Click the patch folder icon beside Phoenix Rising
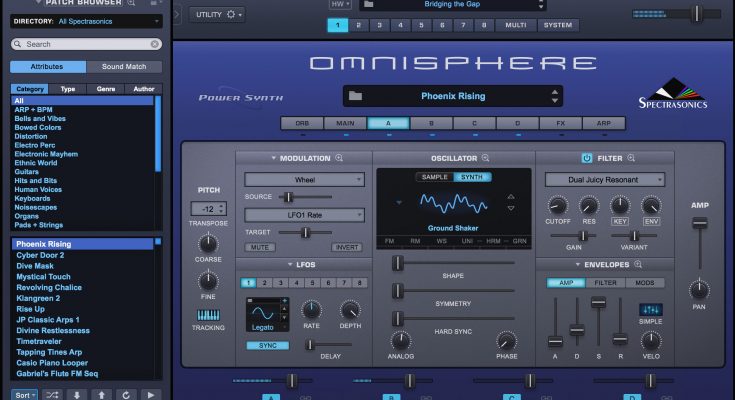Screen dimensions: 735x400 point(356,96)
